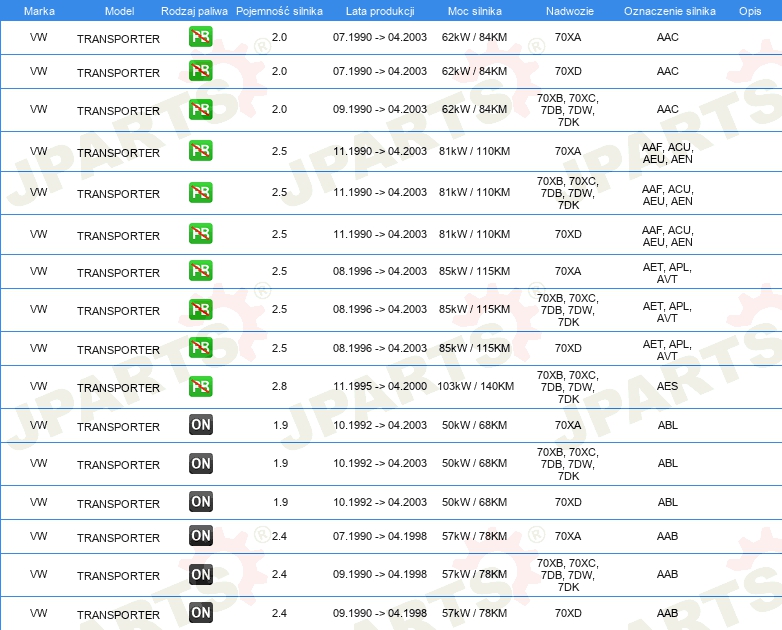
Task: Select 08.1996 -> 04.2003 in the 70XA row
Action: click(x=380, y=271)
